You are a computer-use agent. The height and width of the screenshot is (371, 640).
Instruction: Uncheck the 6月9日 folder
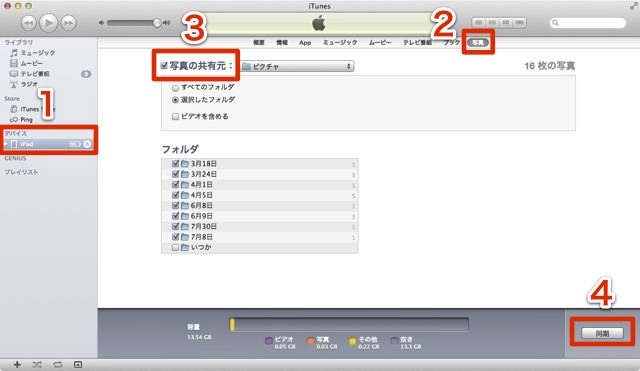(176, 216)
